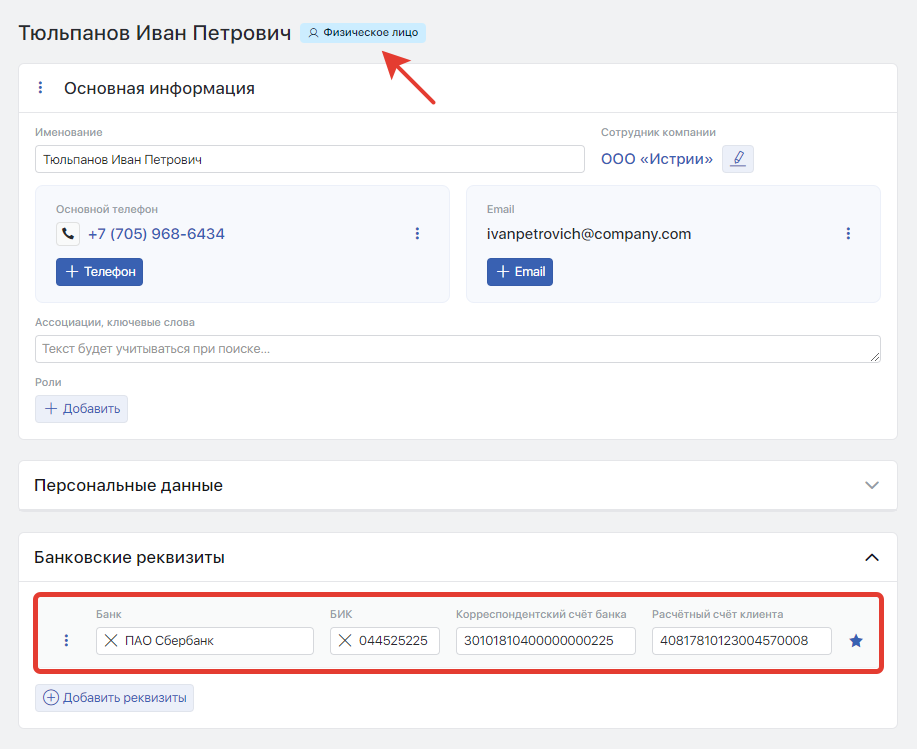The height and width of the screenshot is (749, 917).
Task: Click the Физическое лицо type badge
Action: (363, 33)
